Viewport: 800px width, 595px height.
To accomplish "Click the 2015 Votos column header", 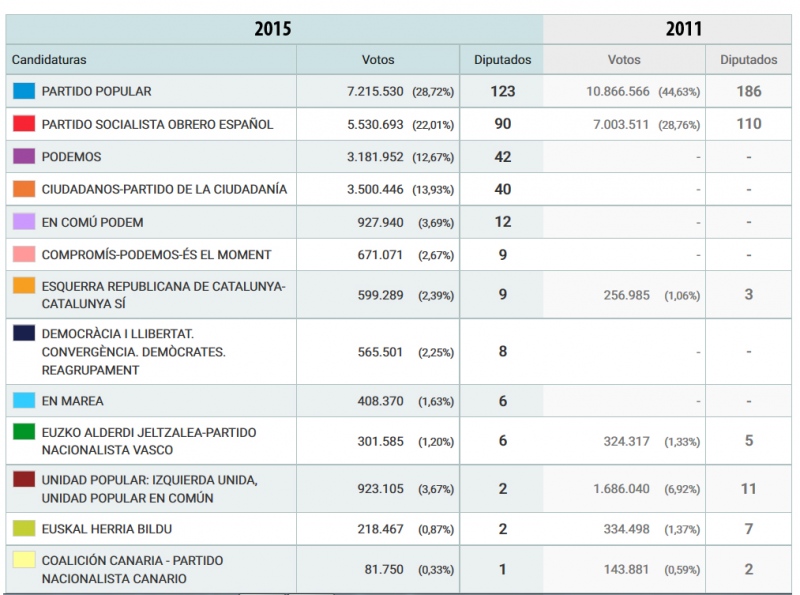I will tap(378, 60).
